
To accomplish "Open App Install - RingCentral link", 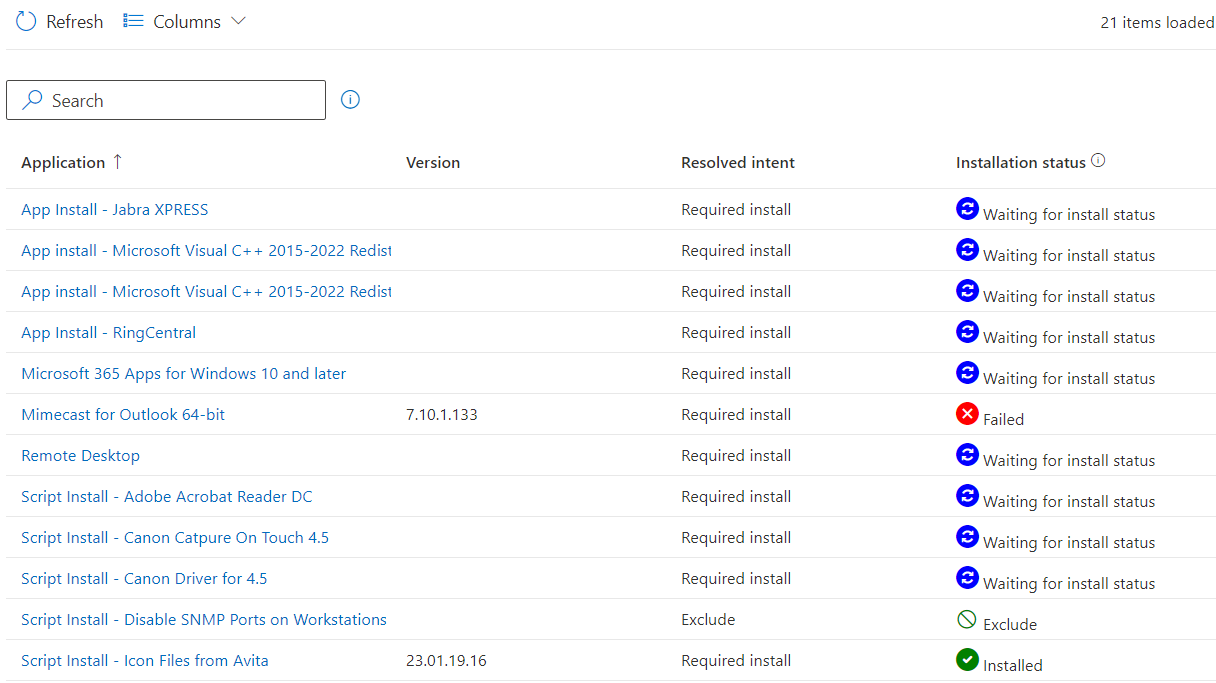I will click(x=108, y=333).
